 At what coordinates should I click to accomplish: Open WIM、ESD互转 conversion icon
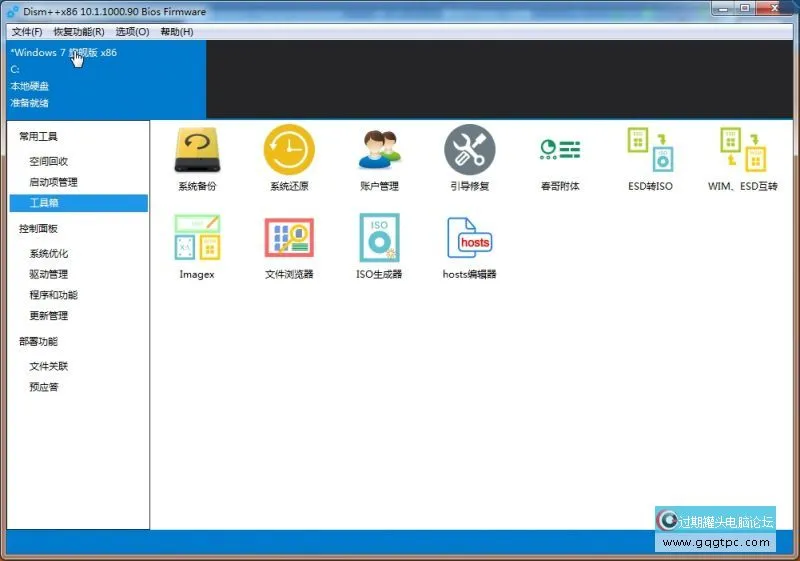coord(742,150)
